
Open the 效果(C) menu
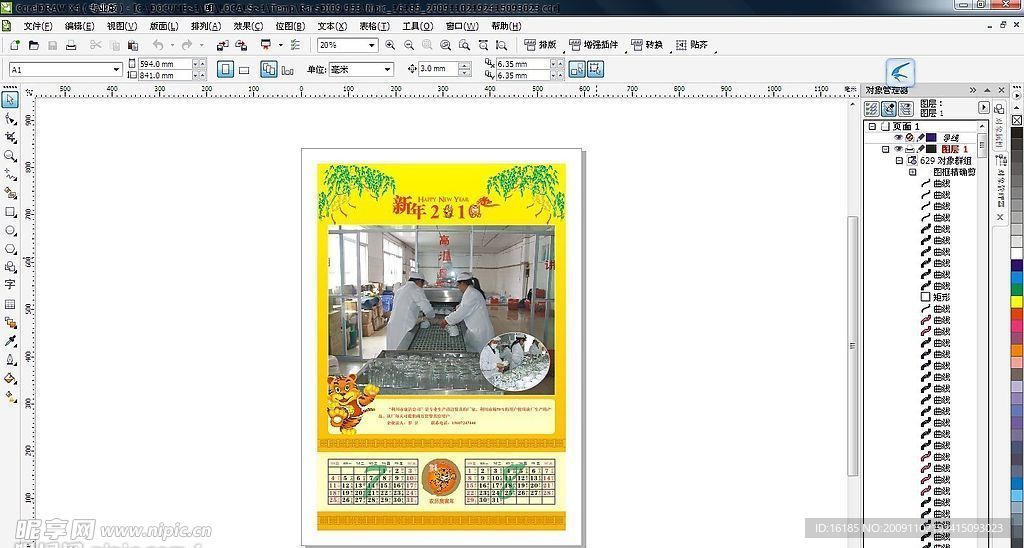248,26
